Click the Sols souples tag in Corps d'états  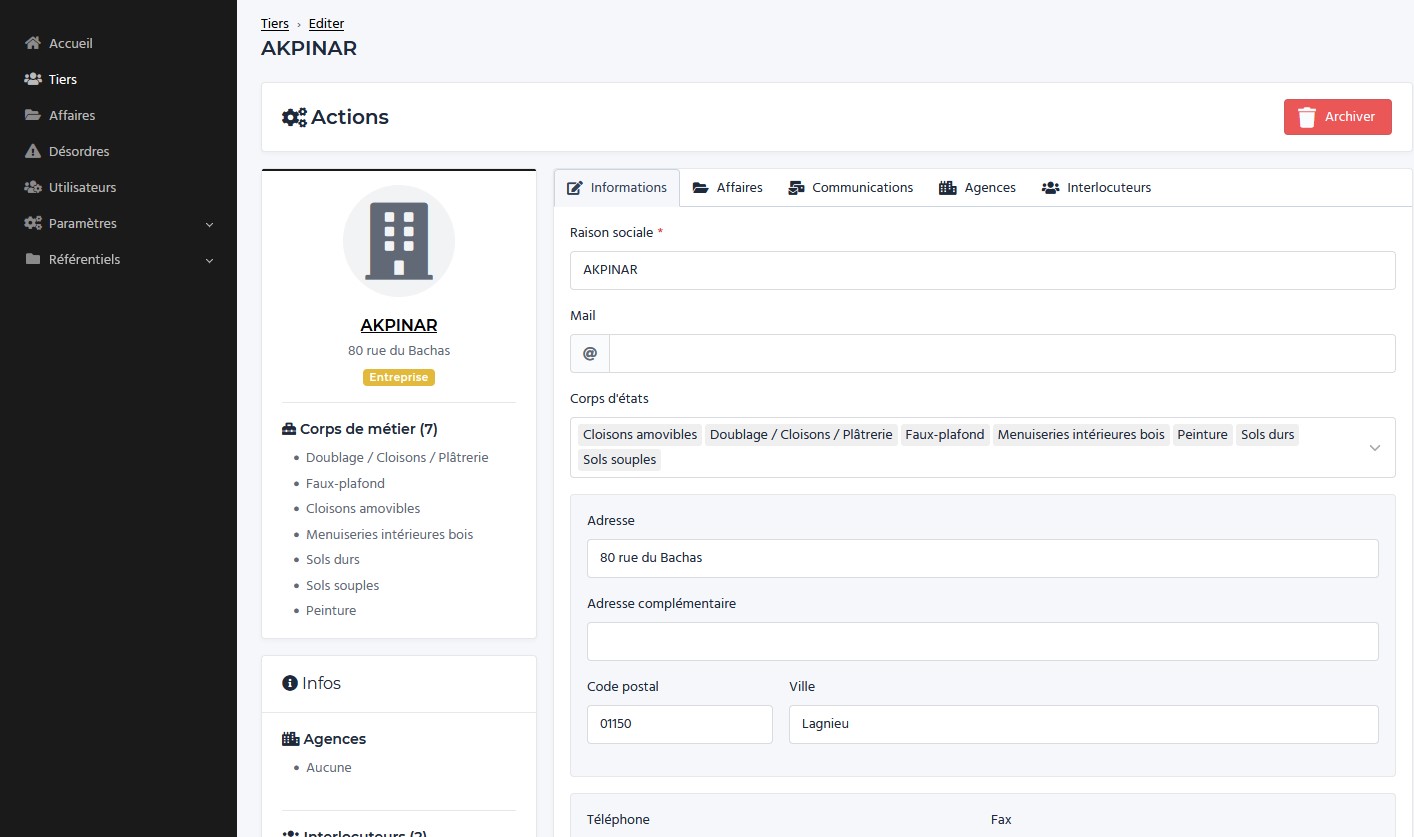pyautogui.click(x=620, y=460)
